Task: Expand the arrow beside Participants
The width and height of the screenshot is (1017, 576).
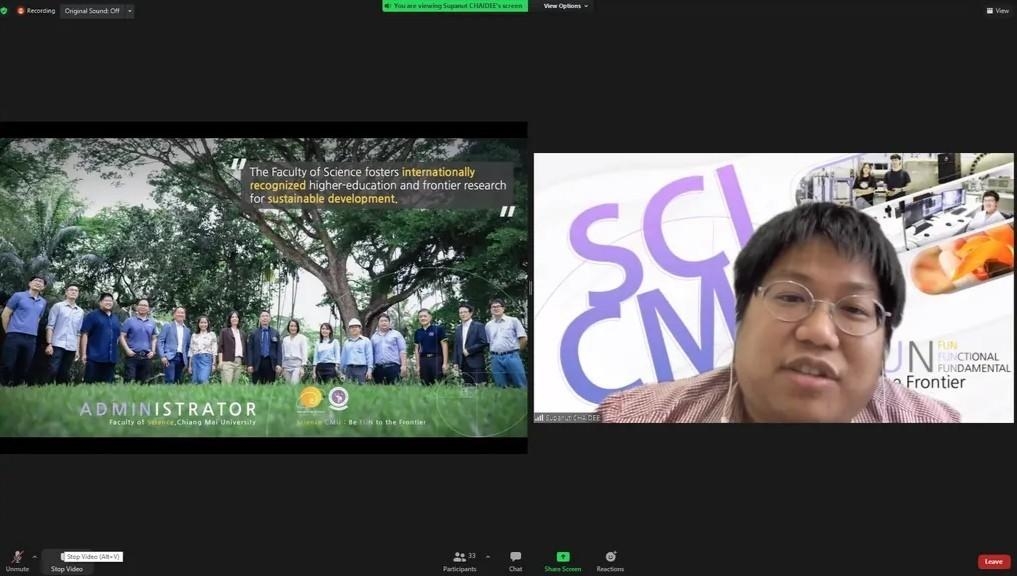Action: coord(488,557)
